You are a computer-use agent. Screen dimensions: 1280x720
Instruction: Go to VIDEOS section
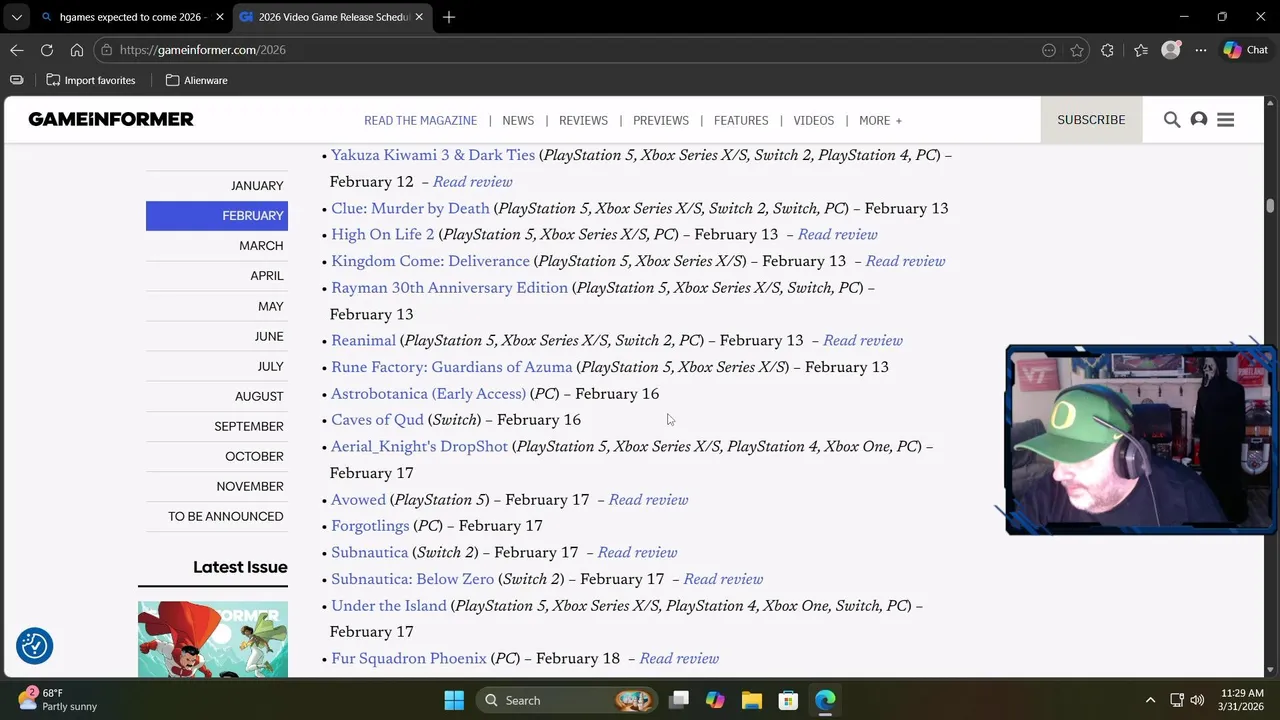(x=813, y=120)
